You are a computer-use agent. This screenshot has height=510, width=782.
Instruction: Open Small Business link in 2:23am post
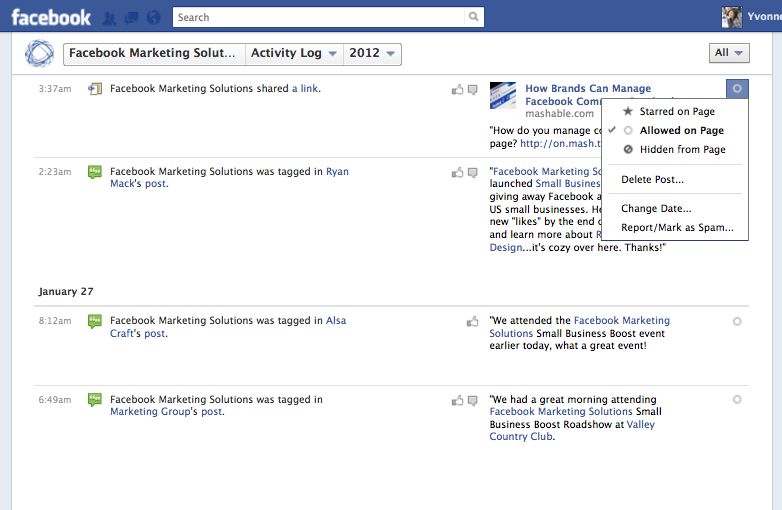(568, 183)
